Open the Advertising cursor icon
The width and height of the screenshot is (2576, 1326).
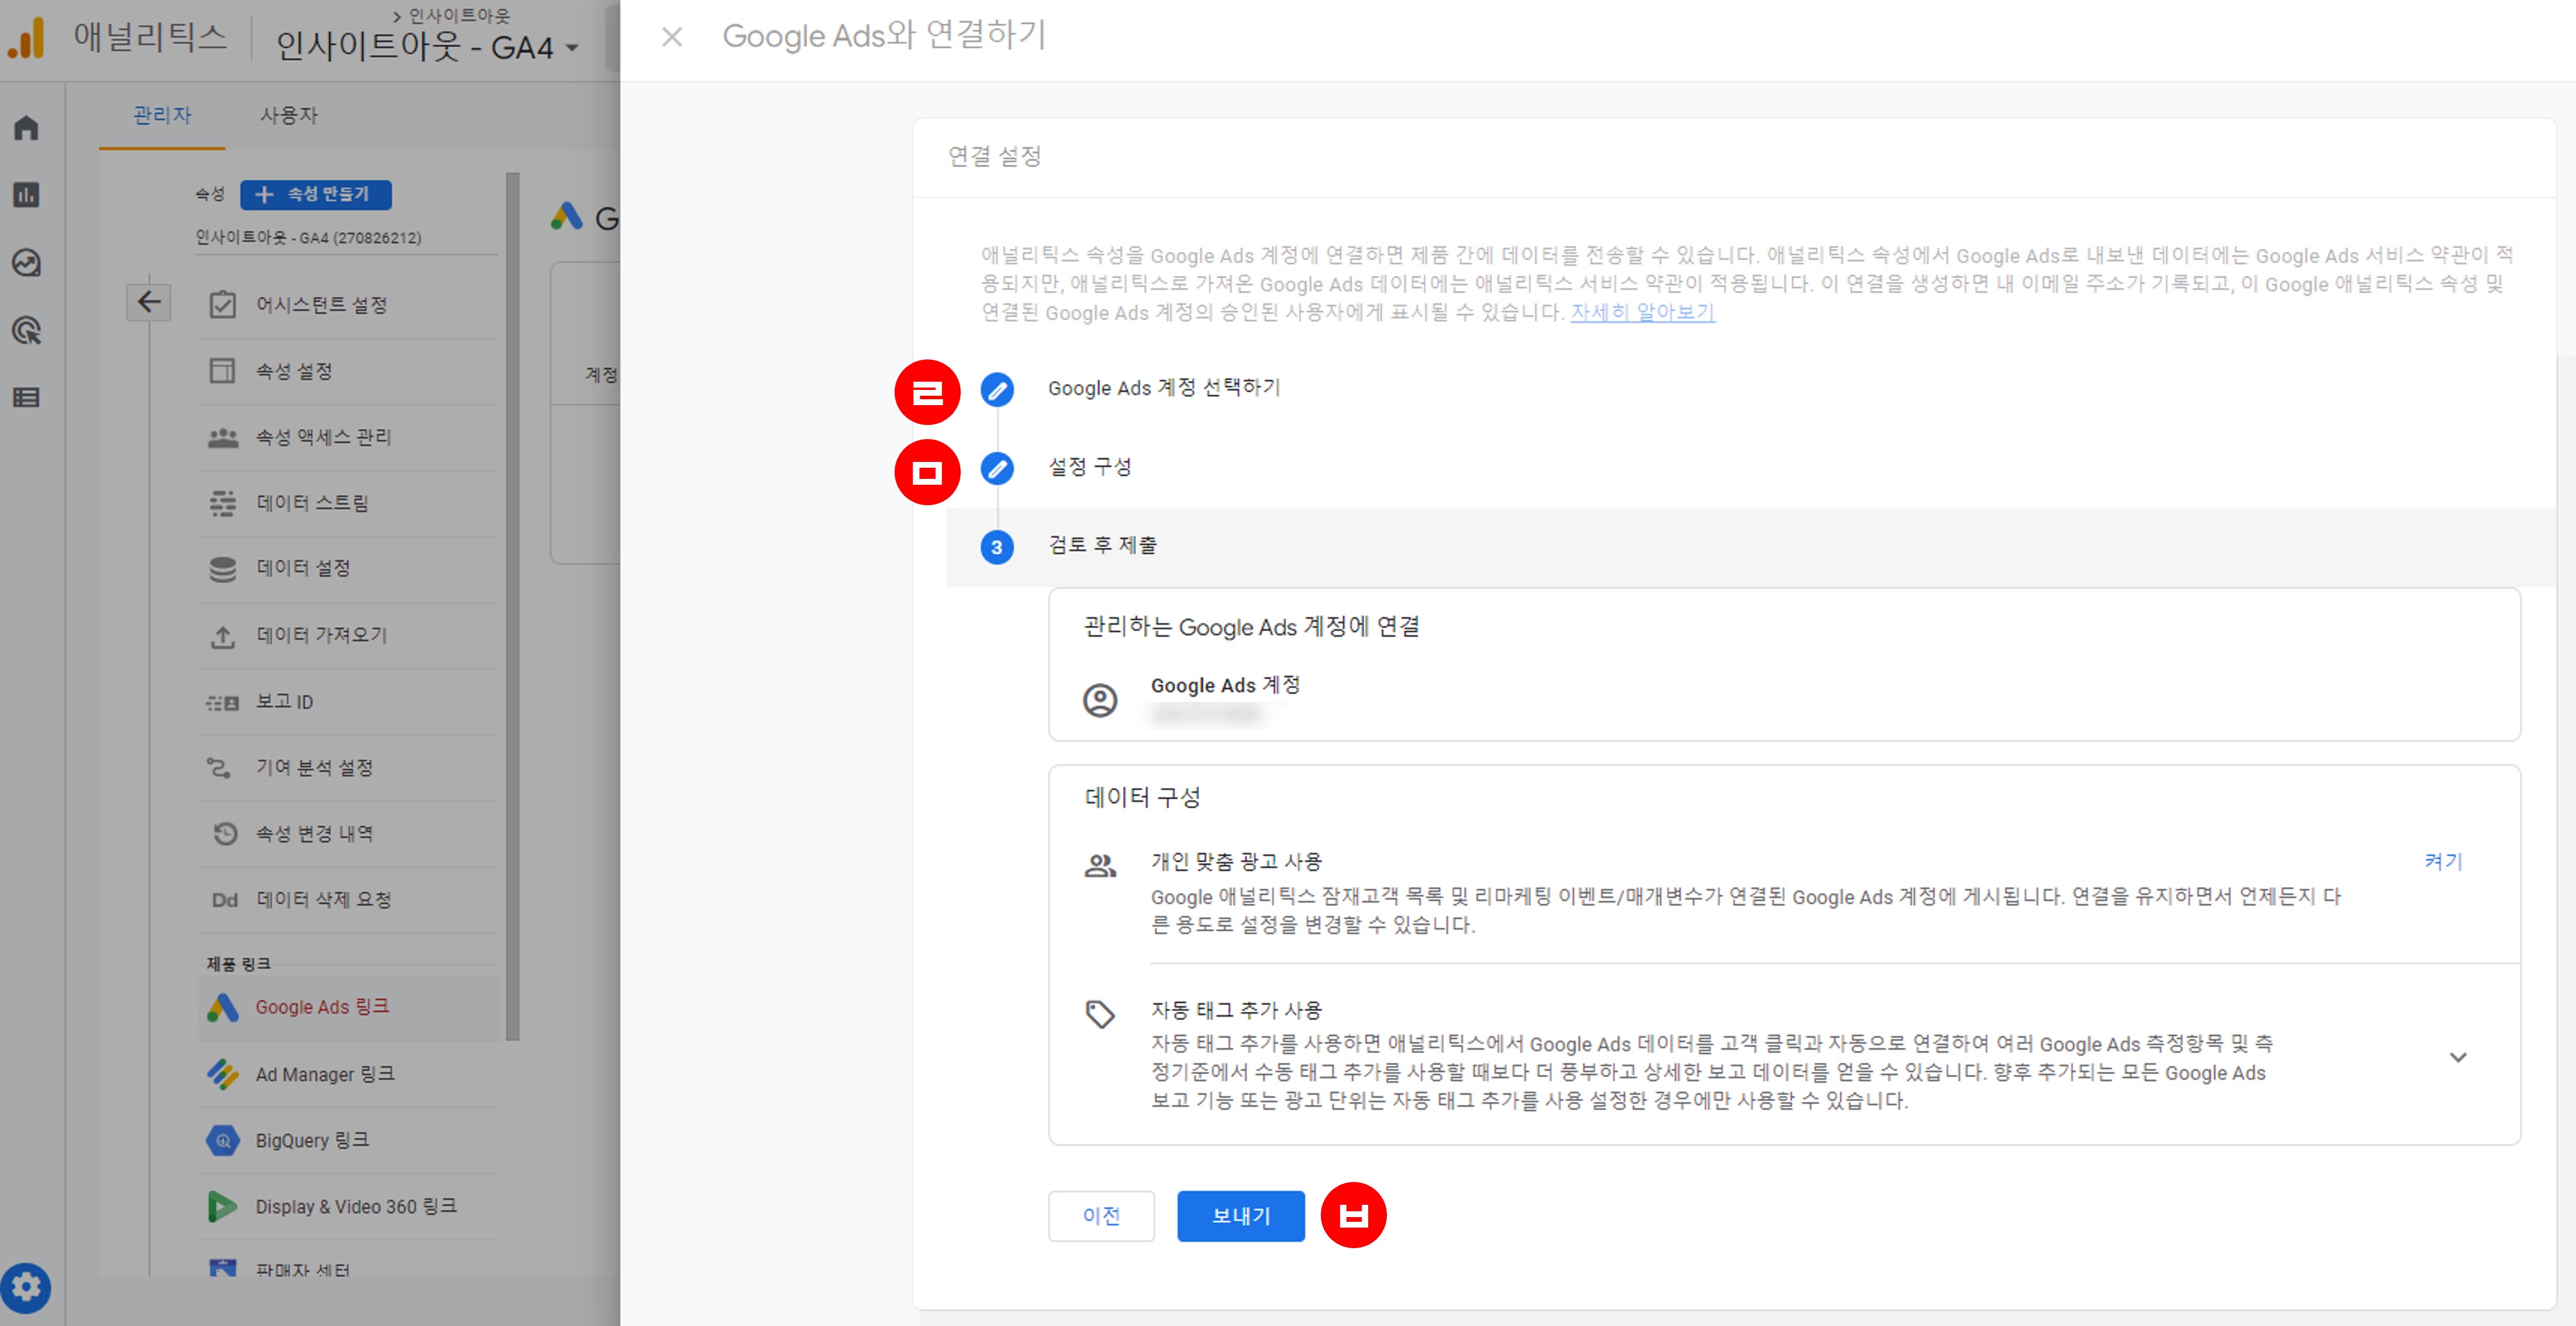pos(27,330)
